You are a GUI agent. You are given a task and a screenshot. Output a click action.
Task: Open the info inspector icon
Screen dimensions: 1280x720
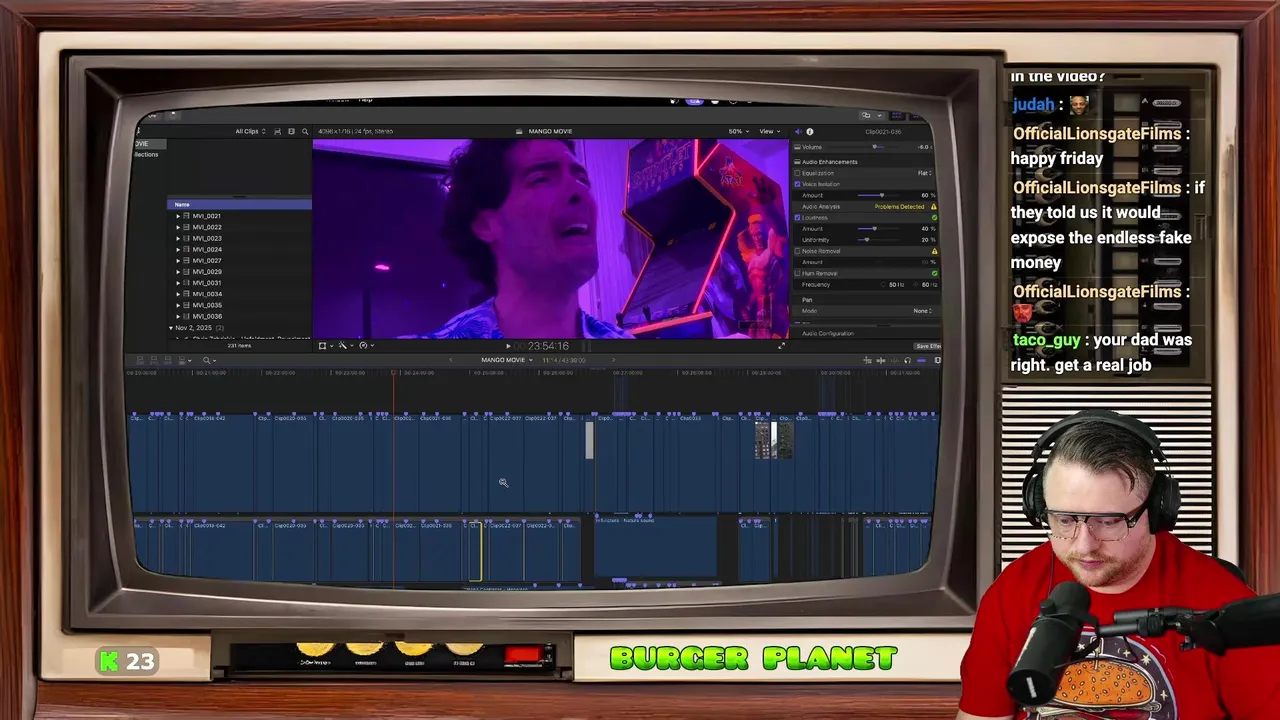[810, 131]
